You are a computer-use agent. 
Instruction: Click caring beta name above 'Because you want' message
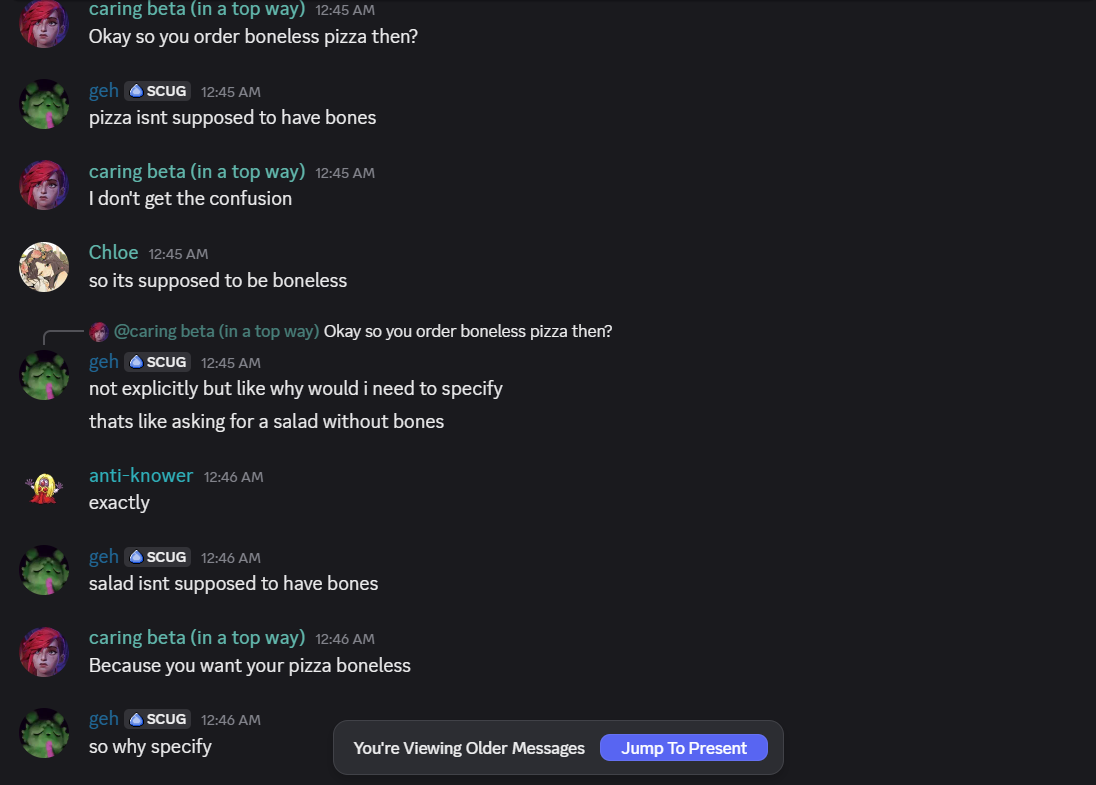(x=196, y=638)
